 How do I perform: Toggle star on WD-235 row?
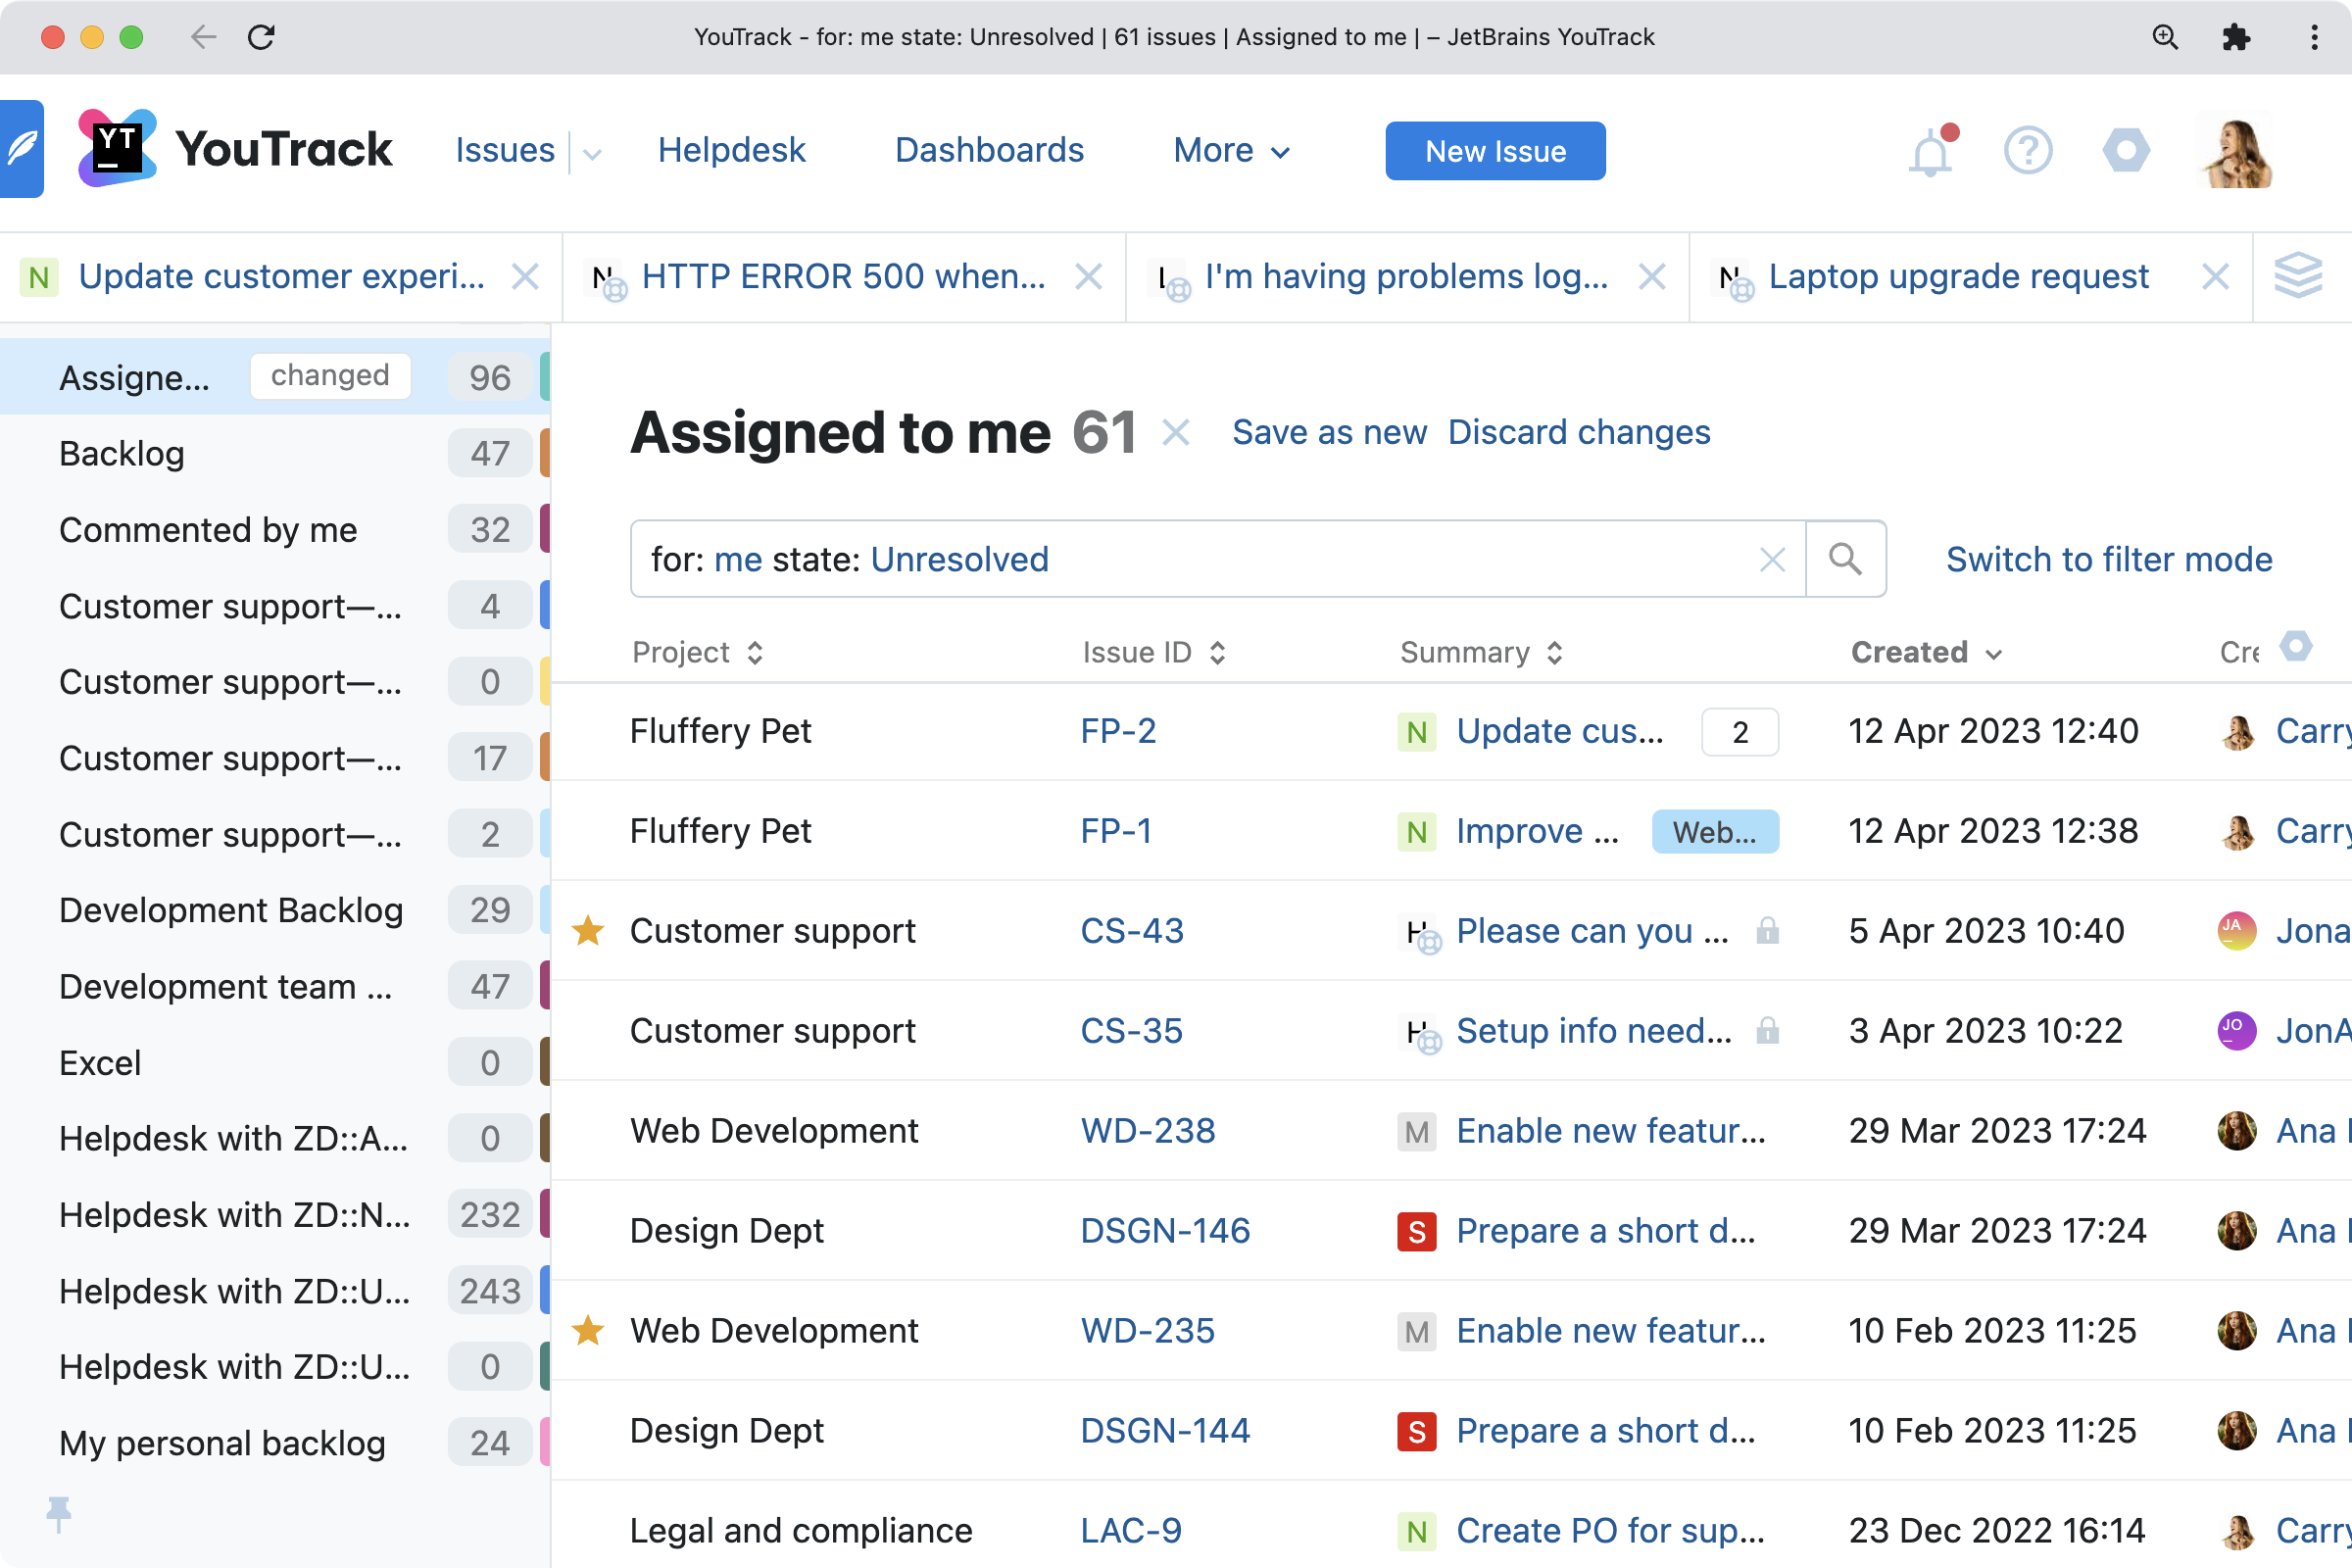pyautogui.click(x=588, y=1331)
